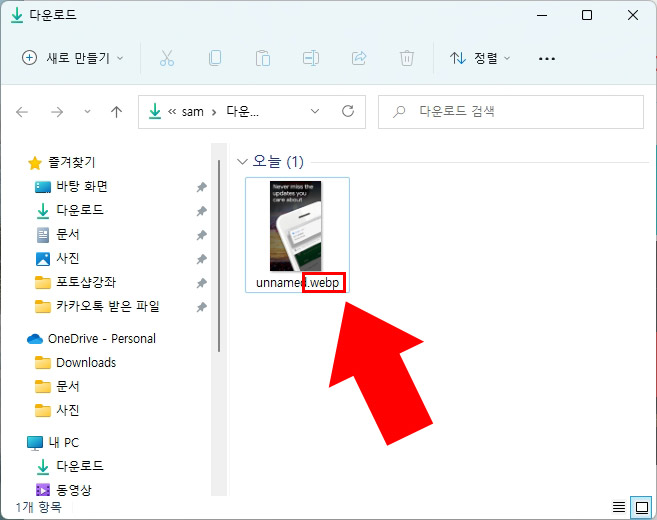Minimize the 다운로드 window
Viewport: 657px width, 520px height.
click(542, 16)
